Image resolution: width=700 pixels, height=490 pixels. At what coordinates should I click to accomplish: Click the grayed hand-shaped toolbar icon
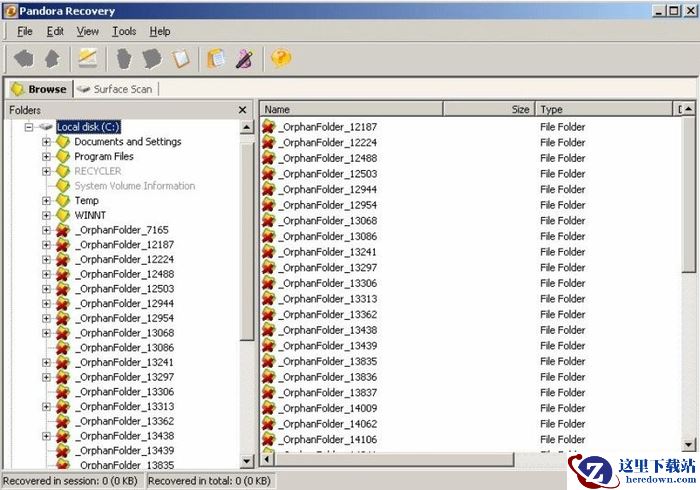point(124,58)
